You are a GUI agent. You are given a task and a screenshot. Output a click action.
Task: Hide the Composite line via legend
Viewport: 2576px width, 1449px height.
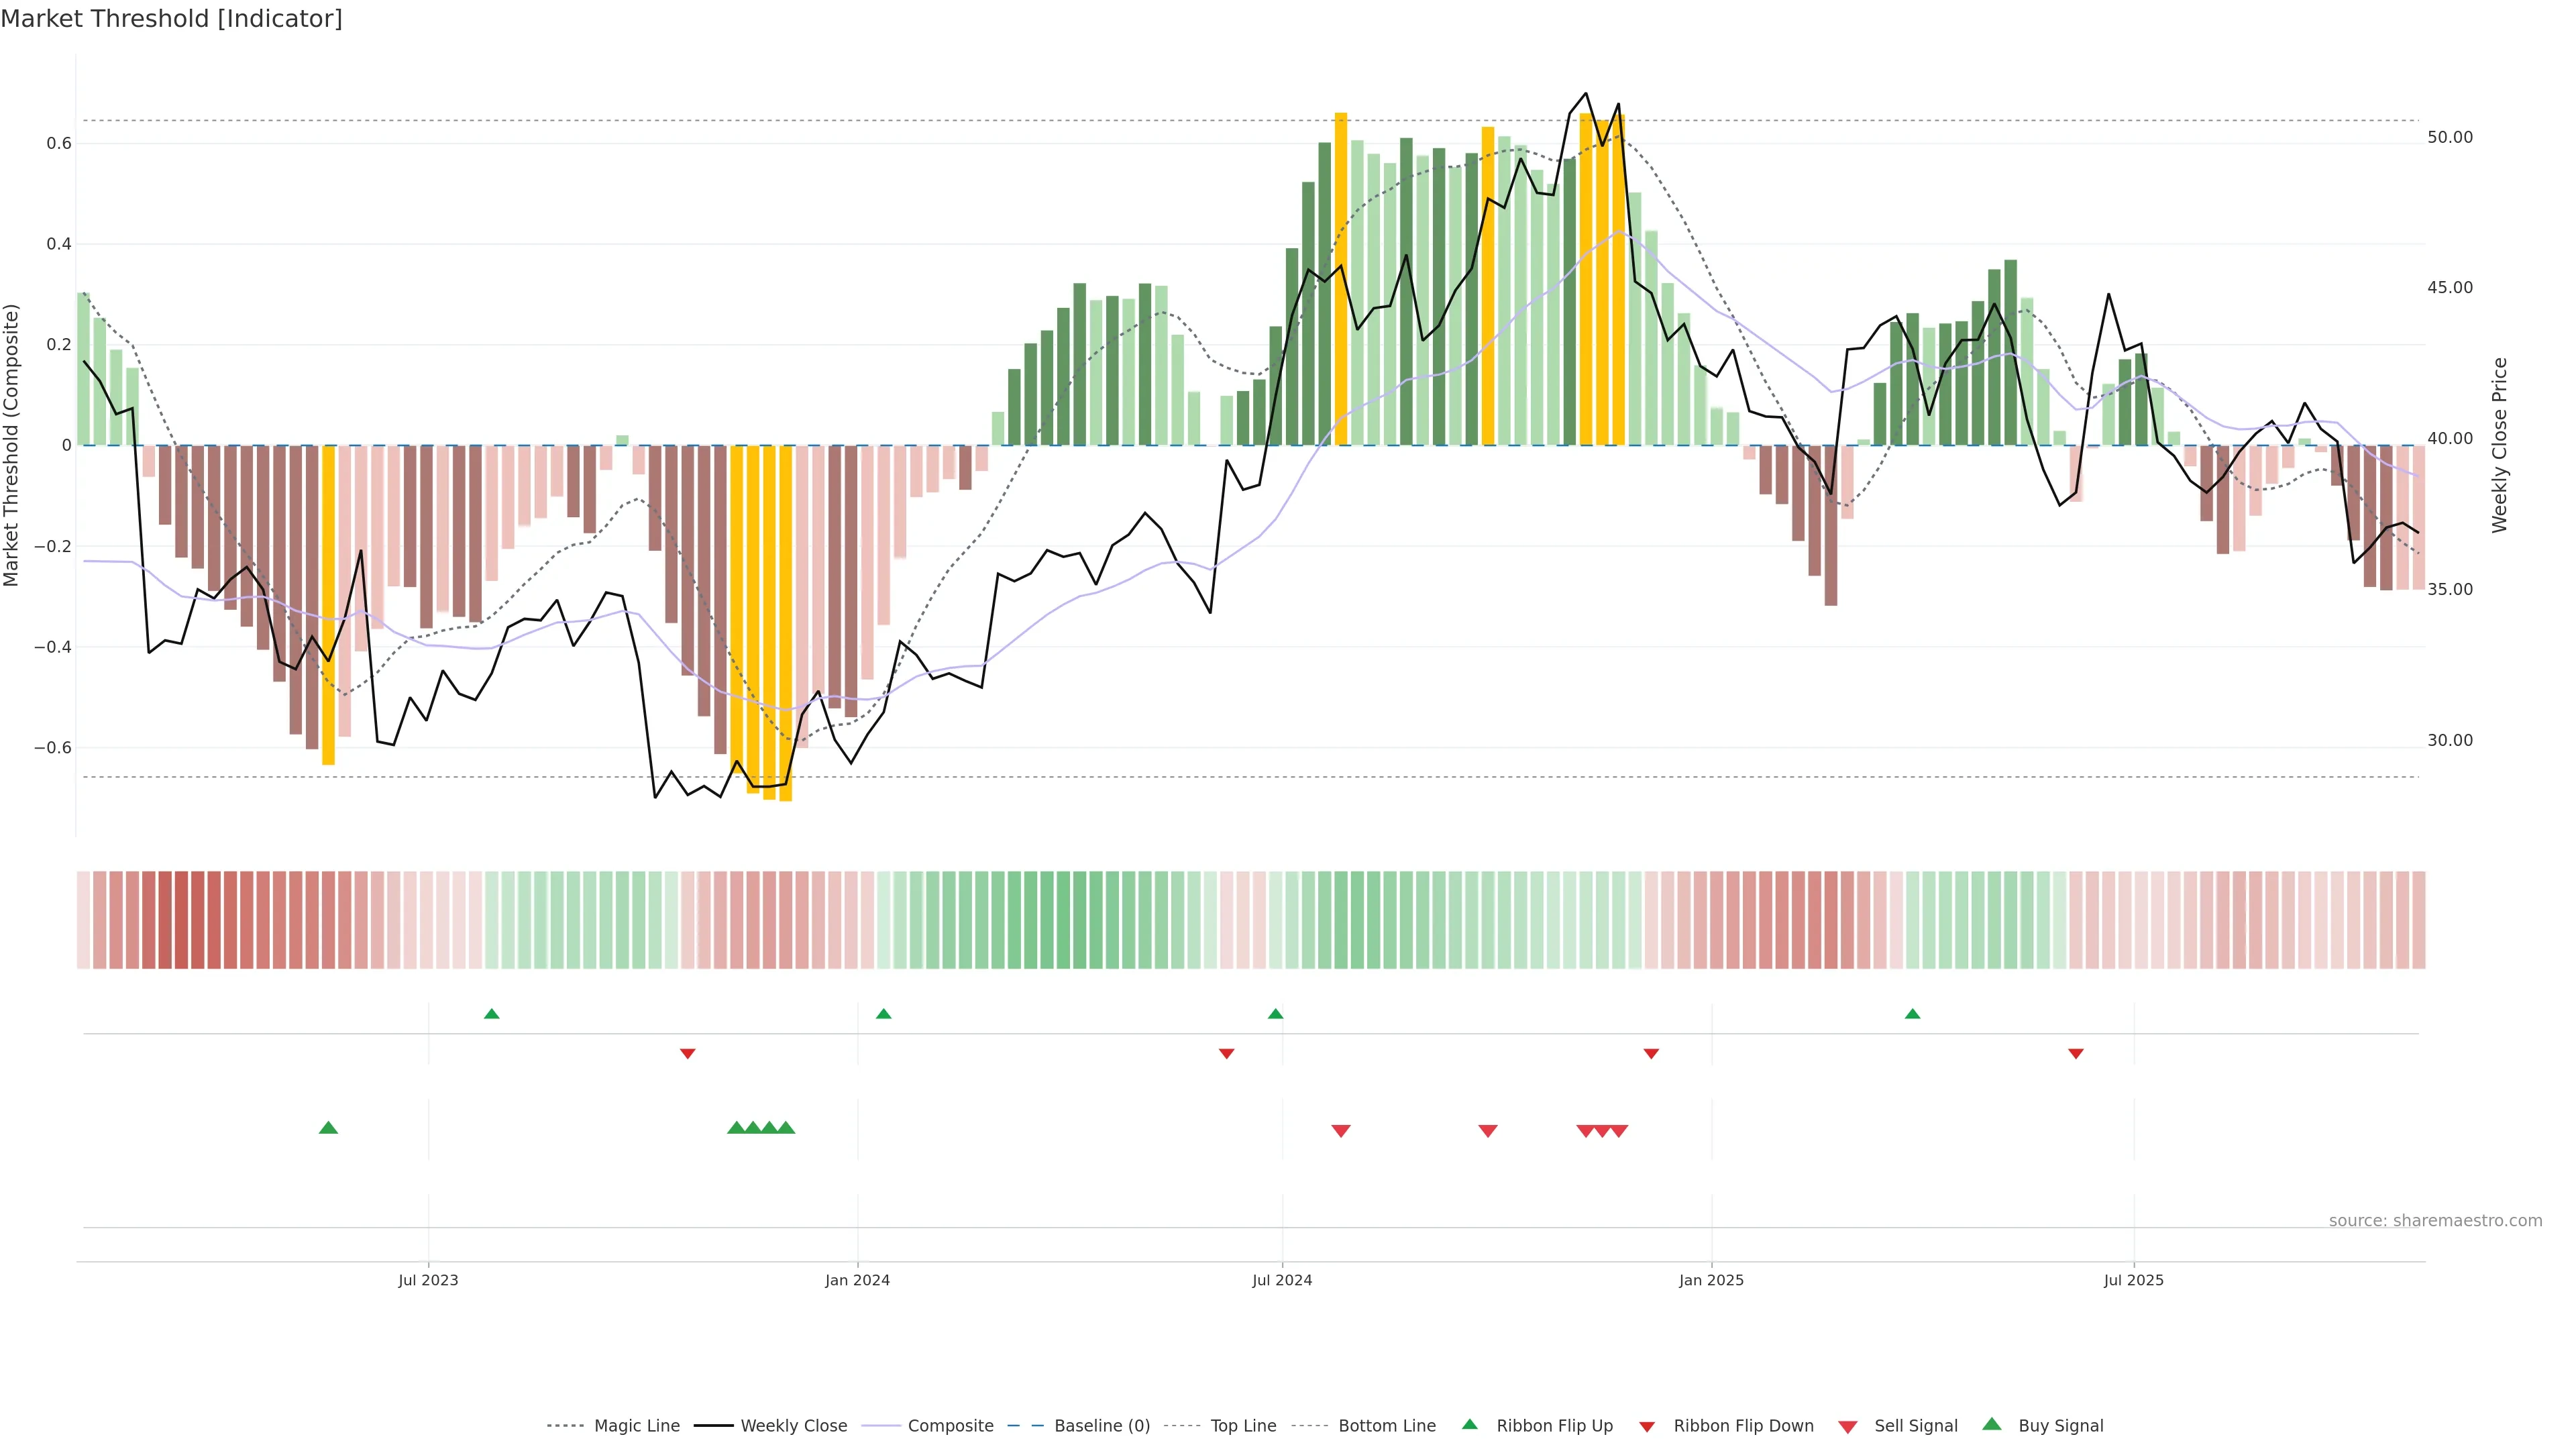click(x=950, y=1426)
